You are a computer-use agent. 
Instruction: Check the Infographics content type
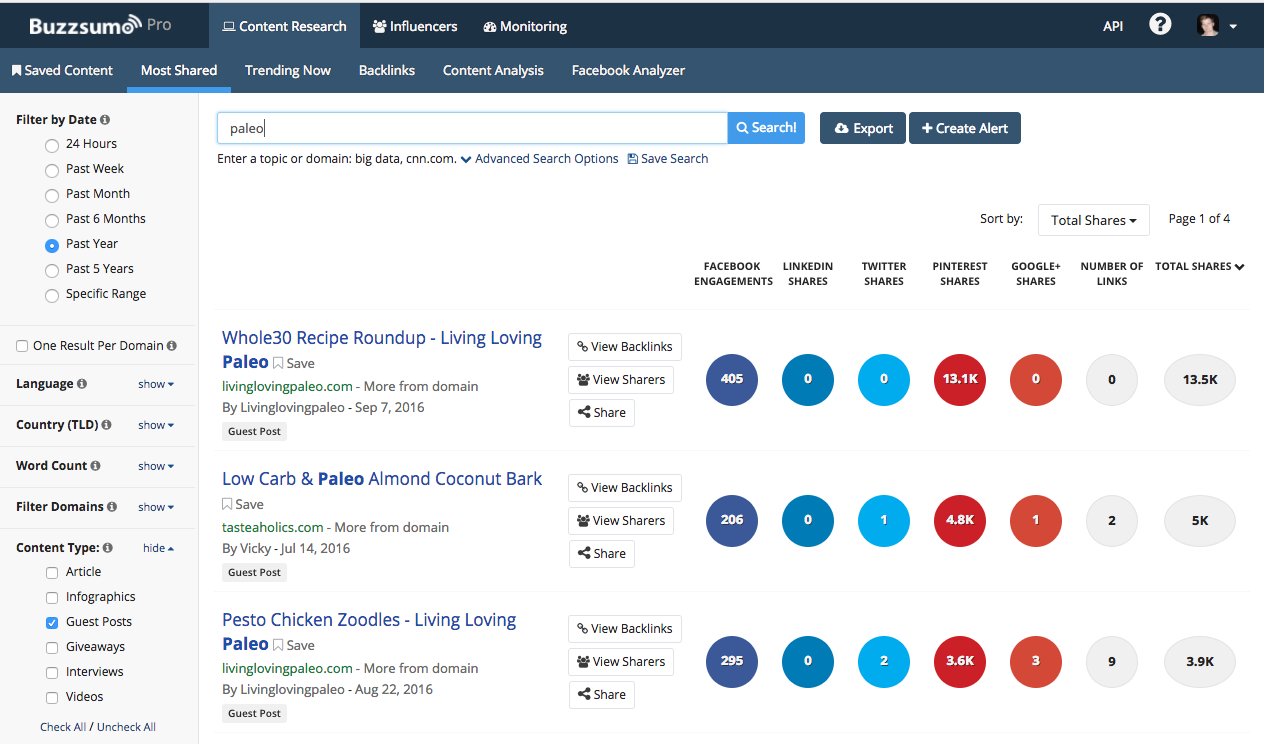52,598
